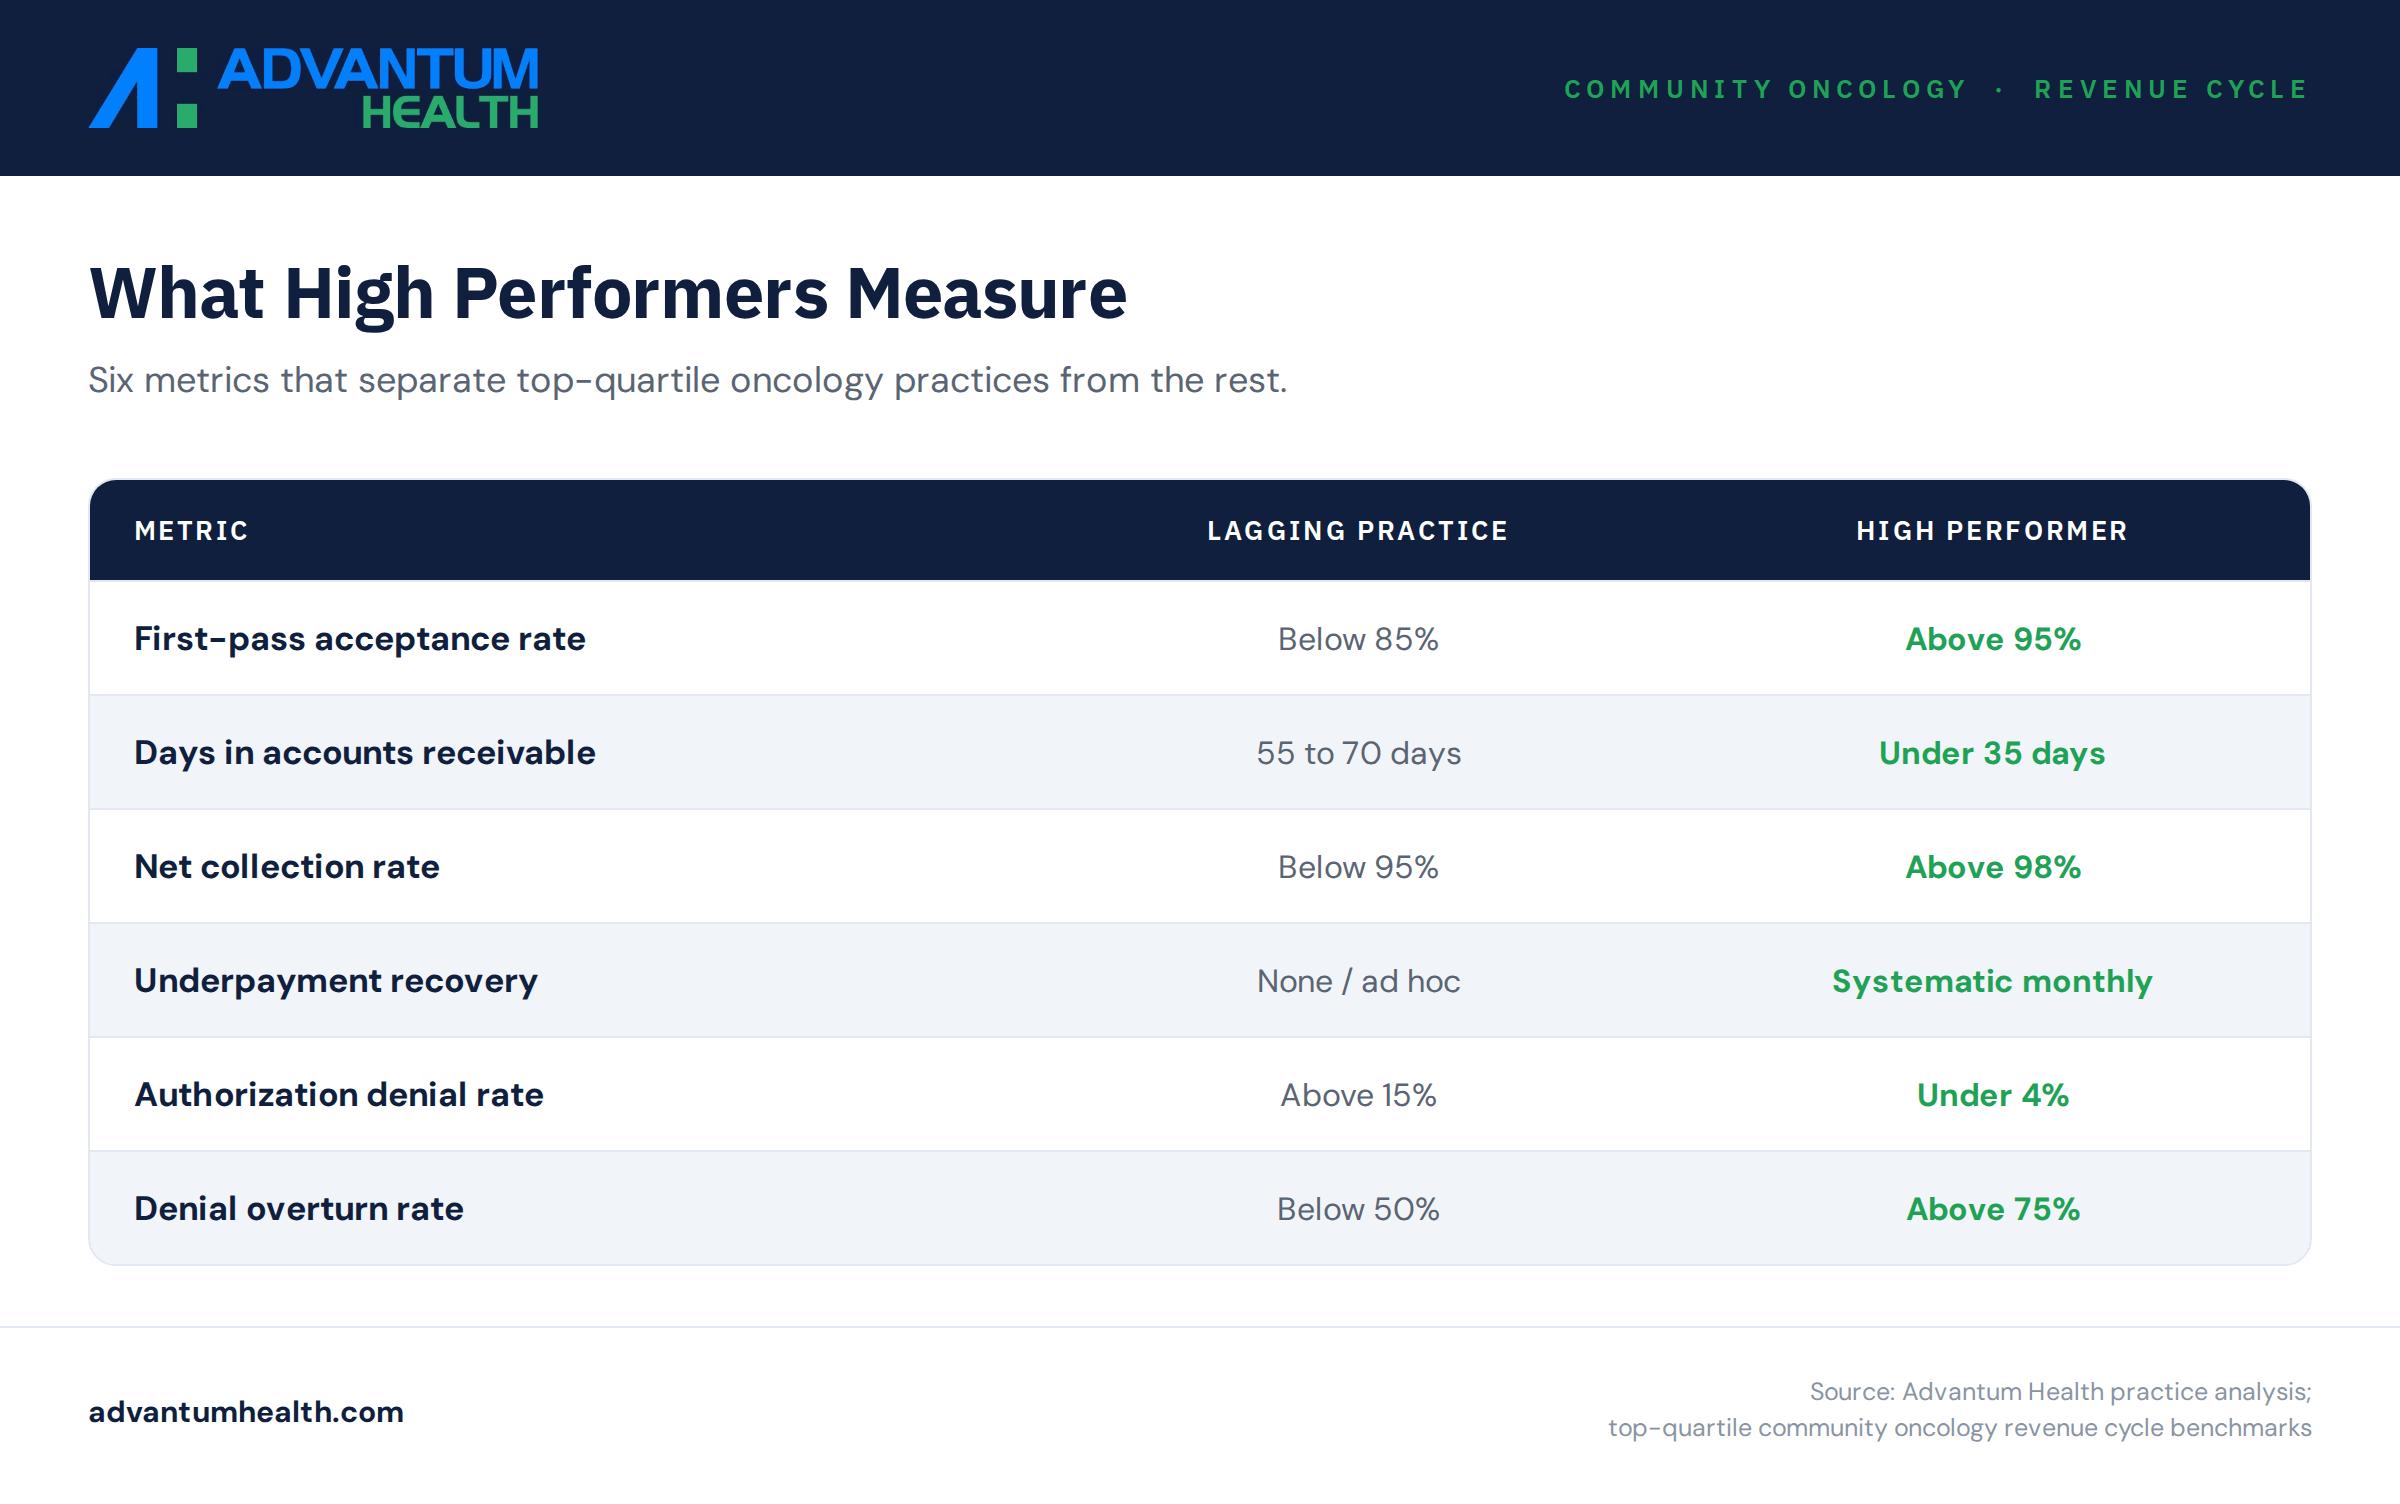Image resolution: width=2400 pixels, height=1504 pixels.
Task: Click the 'Below 95%' cell
Action: [x=1358, y=867]
